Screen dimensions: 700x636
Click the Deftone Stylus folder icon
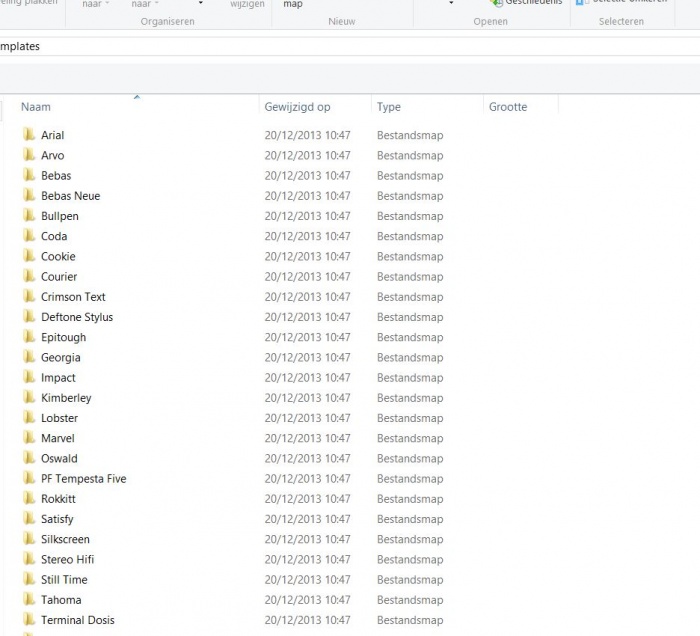pyautogui.click(x=29, y=316)
